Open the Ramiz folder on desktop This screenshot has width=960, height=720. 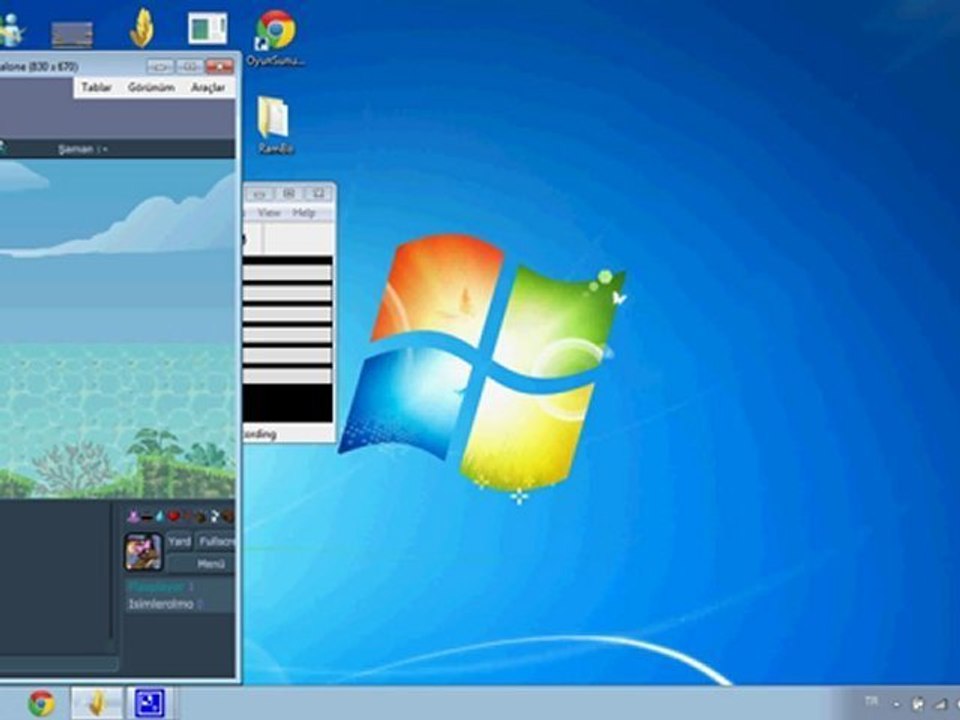274,124
